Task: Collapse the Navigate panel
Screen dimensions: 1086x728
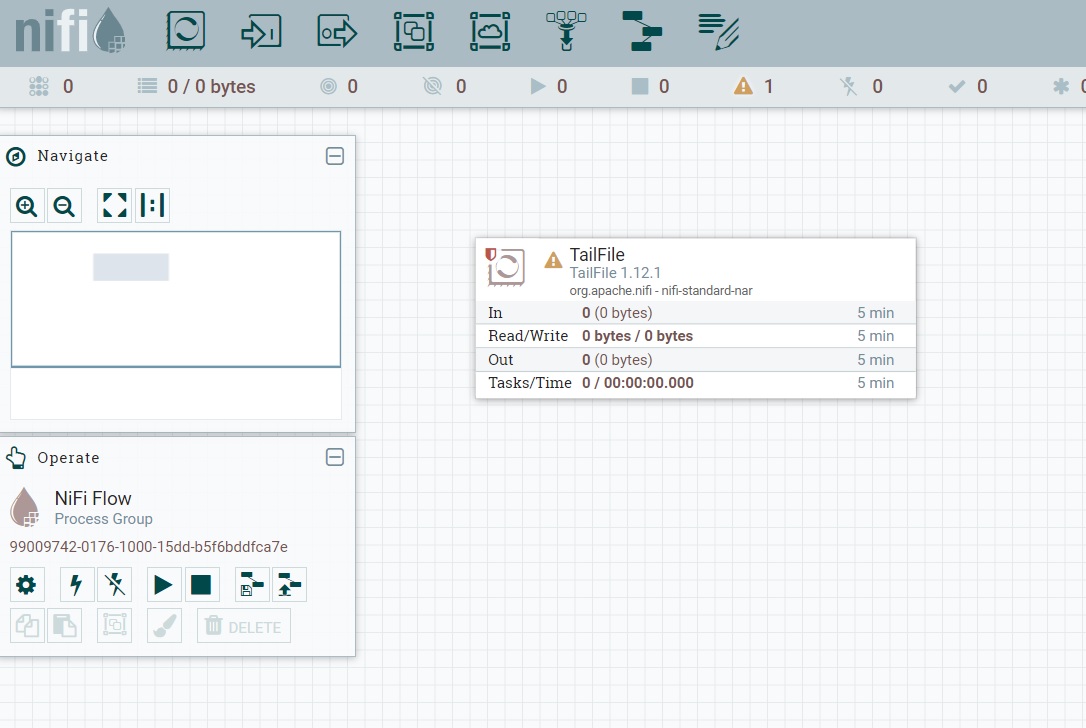Action: tap(335, 156)
